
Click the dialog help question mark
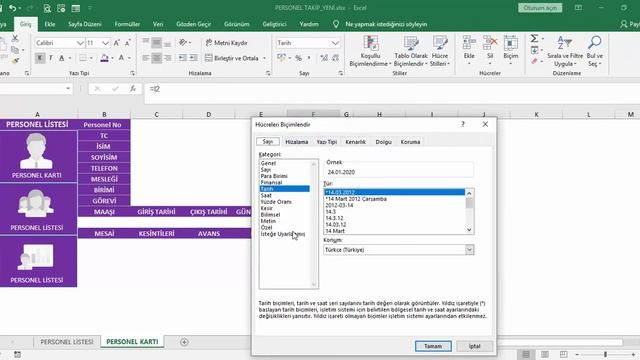pyautogui.click(x=463, y=124)
